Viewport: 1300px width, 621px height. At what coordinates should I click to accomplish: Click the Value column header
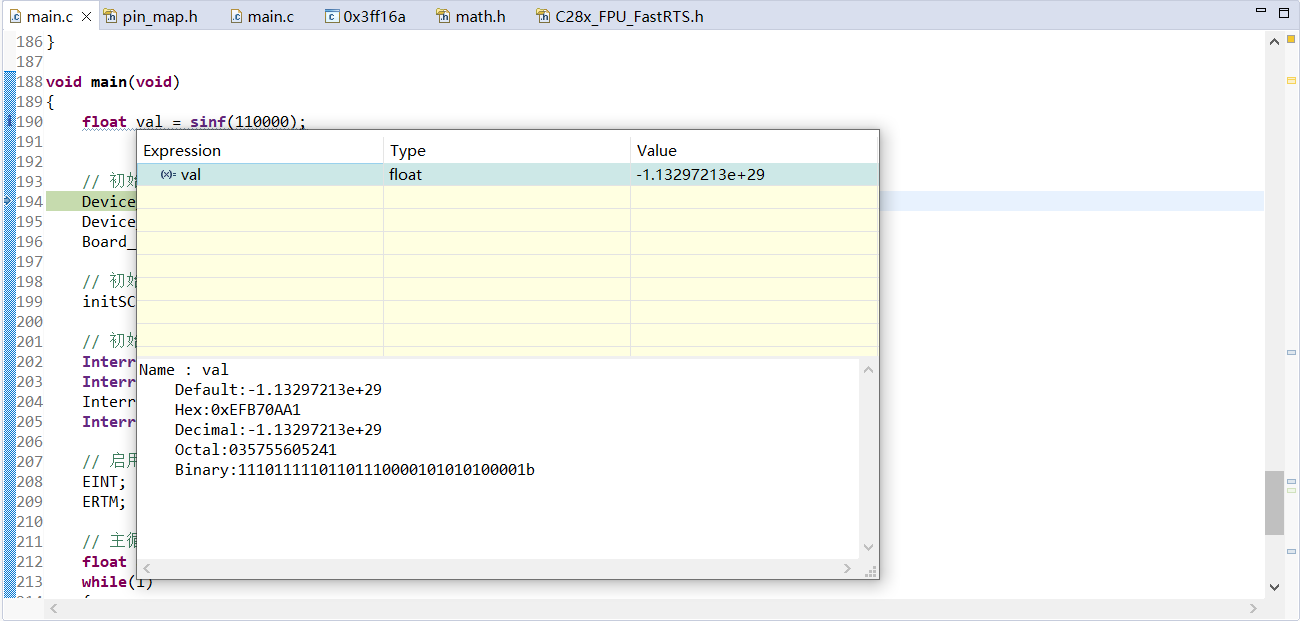point(656,151)
